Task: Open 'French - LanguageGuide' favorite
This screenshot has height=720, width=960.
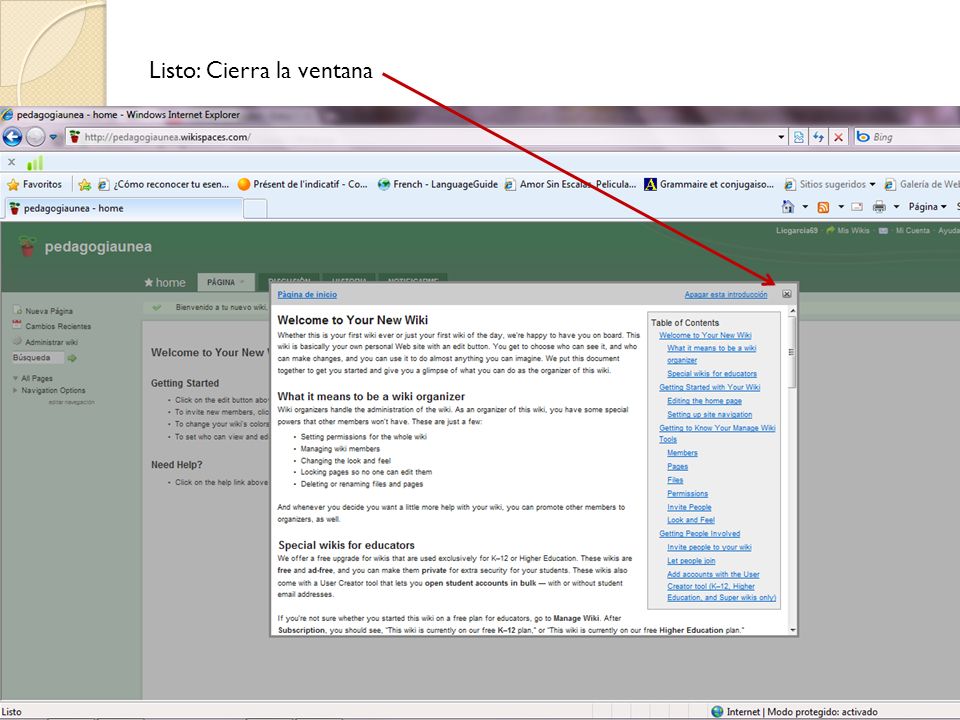Action: tap(438, 184)
